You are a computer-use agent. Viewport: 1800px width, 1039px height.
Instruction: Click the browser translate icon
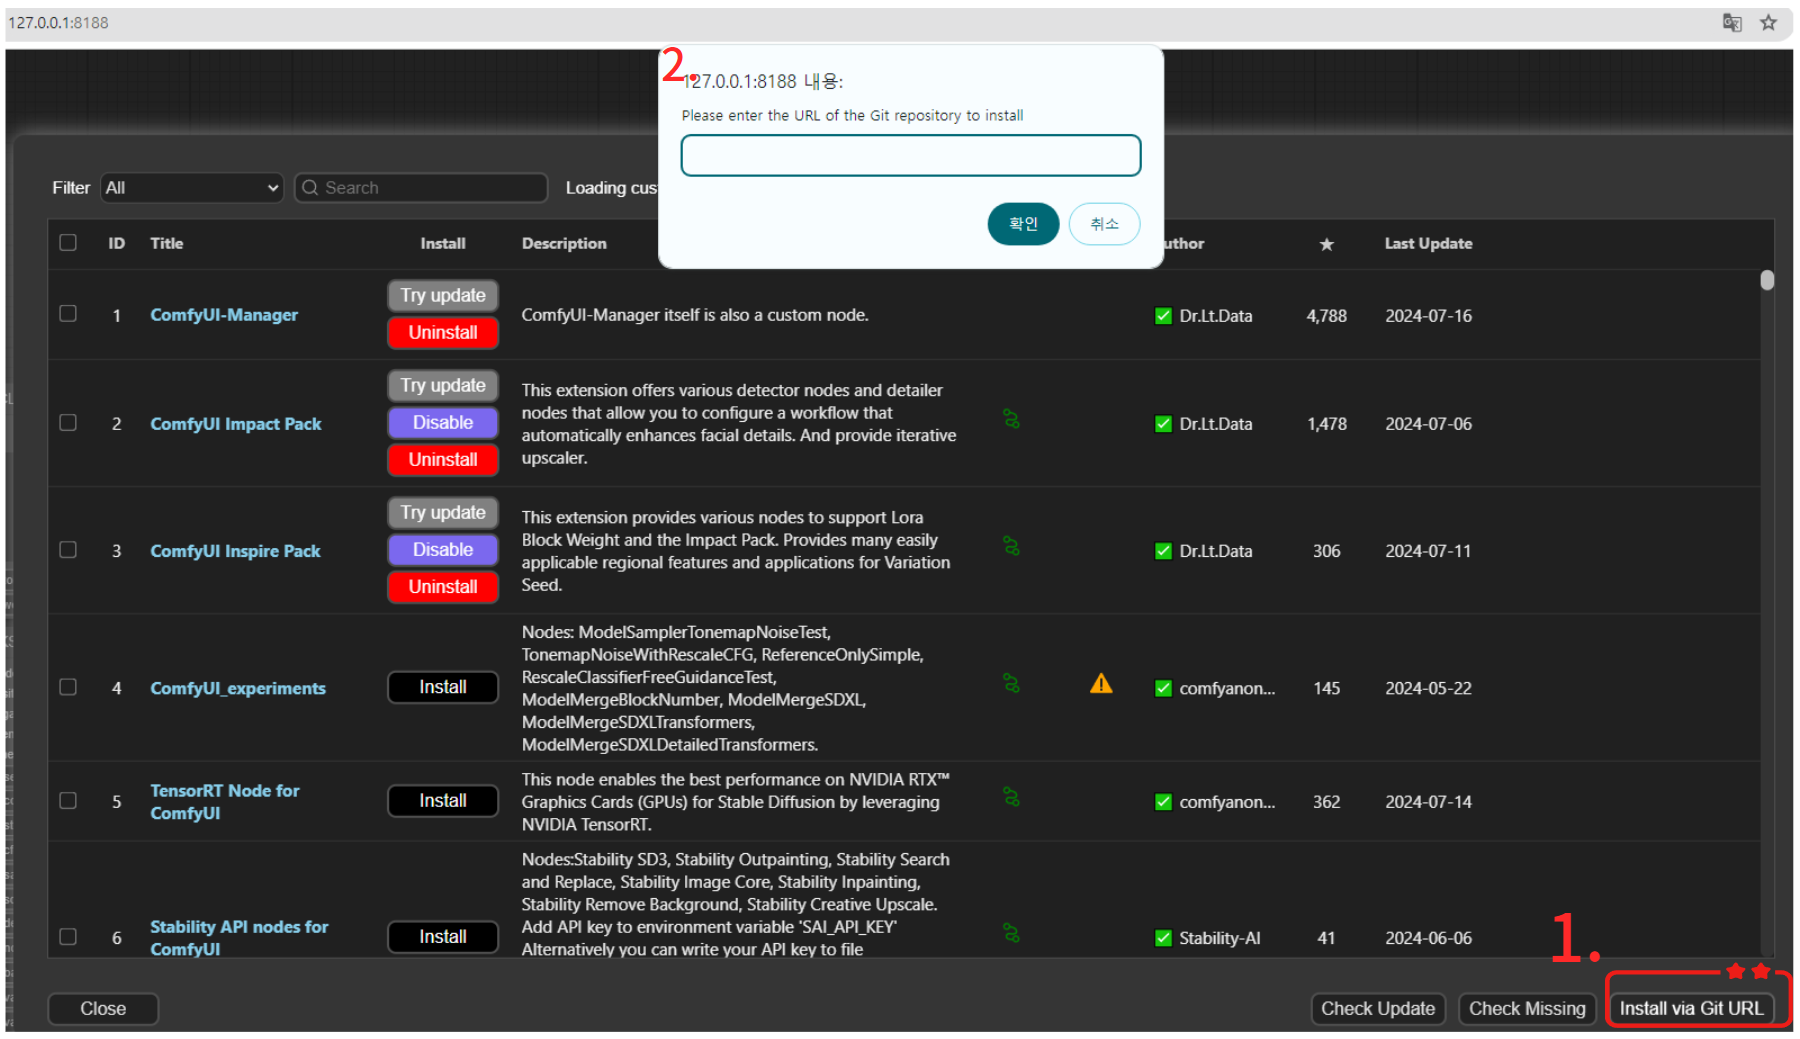1732,22
